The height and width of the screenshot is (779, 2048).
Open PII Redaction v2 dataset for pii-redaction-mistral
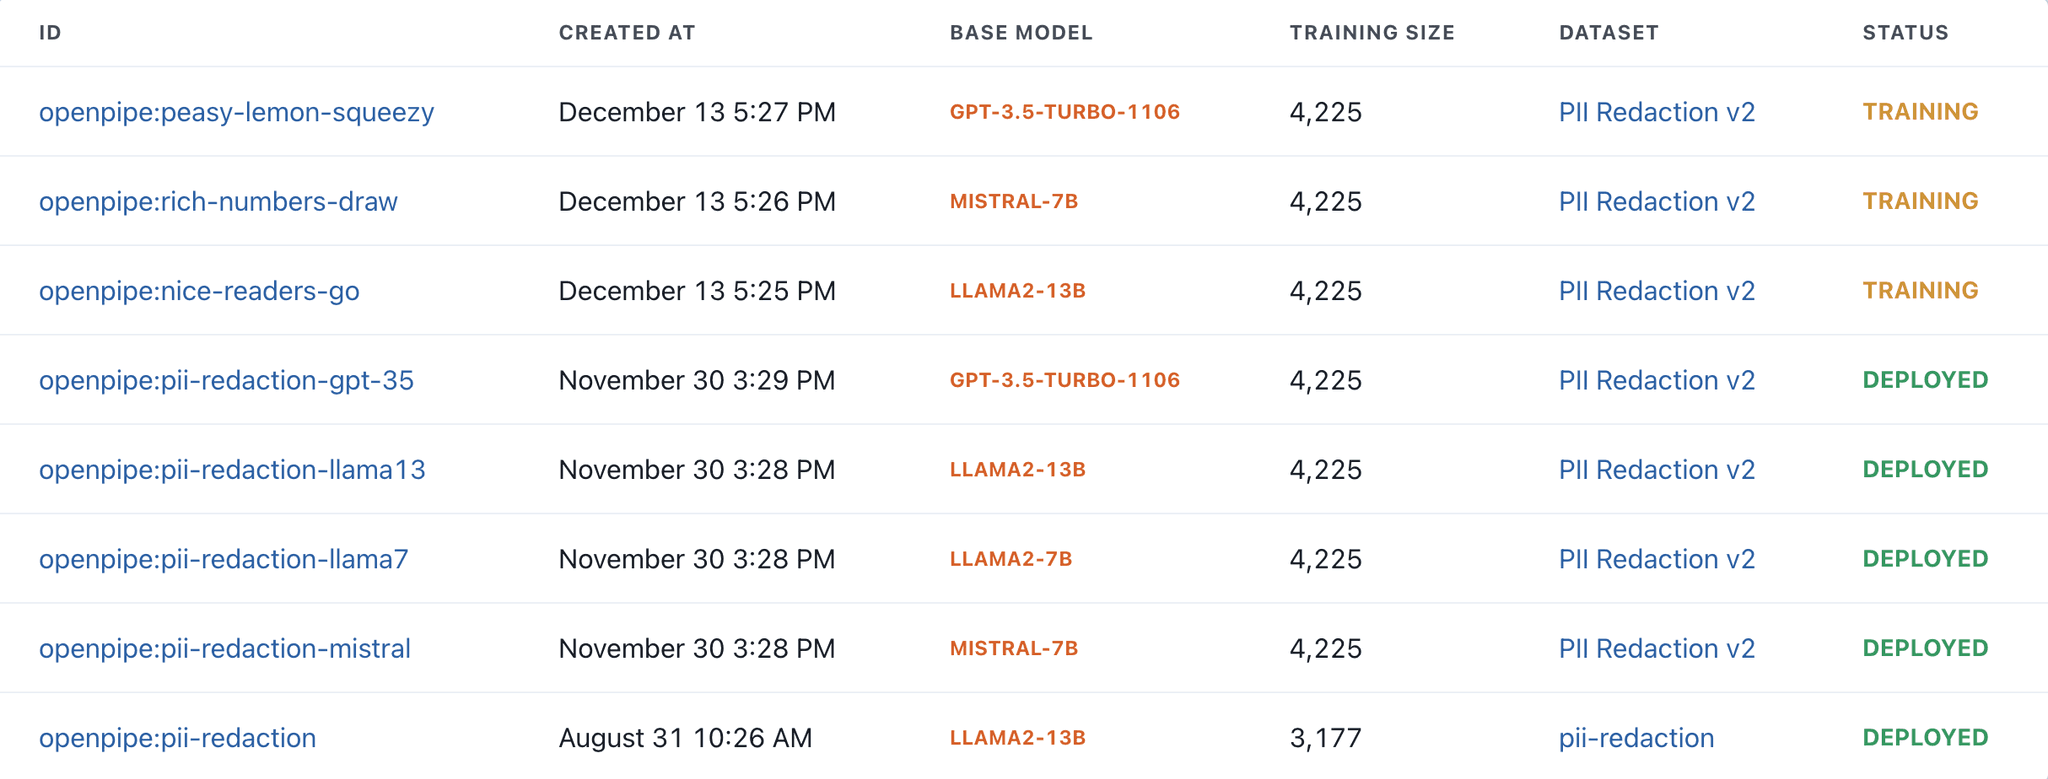pos(1655,648)
